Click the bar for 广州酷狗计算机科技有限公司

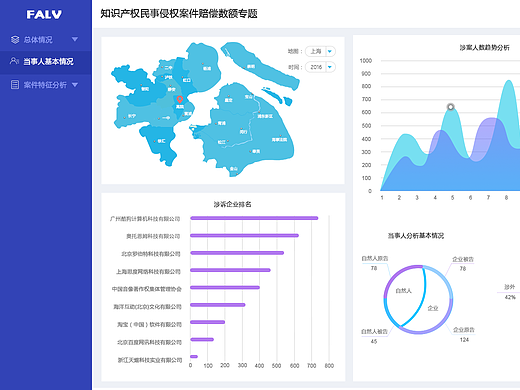click(x=254, y=218)
